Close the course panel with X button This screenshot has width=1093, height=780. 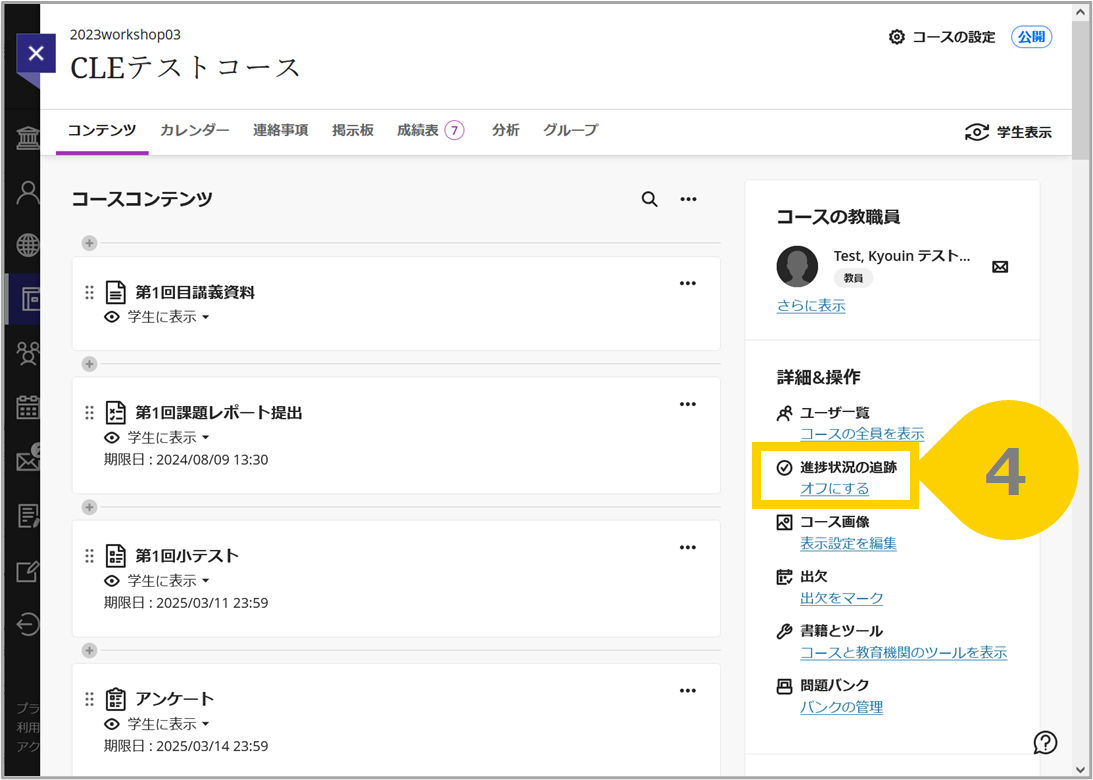tap(36, 54)
